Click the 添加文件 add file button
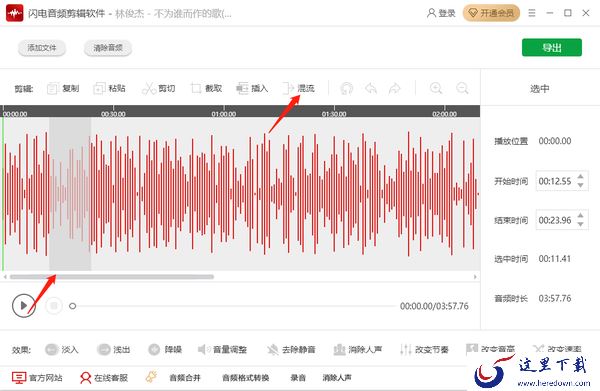This screenshot has width=600, height=391. pos(42,48)
